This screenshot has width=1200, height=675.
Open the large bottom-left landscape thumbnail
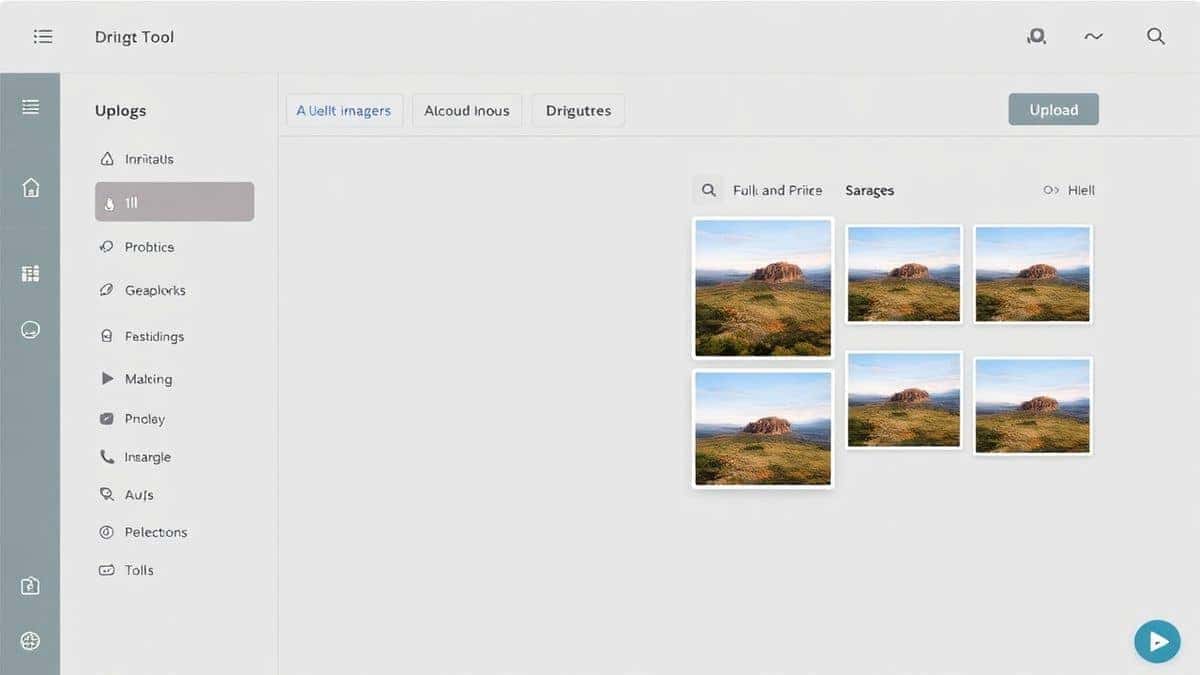pos(763,428)
